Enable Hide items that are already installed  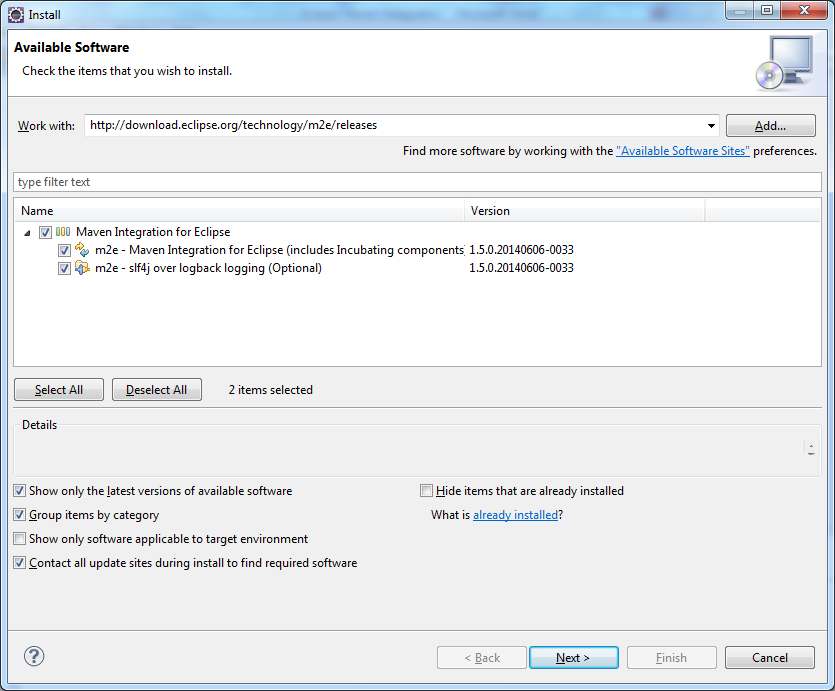[x=426, y=490]
